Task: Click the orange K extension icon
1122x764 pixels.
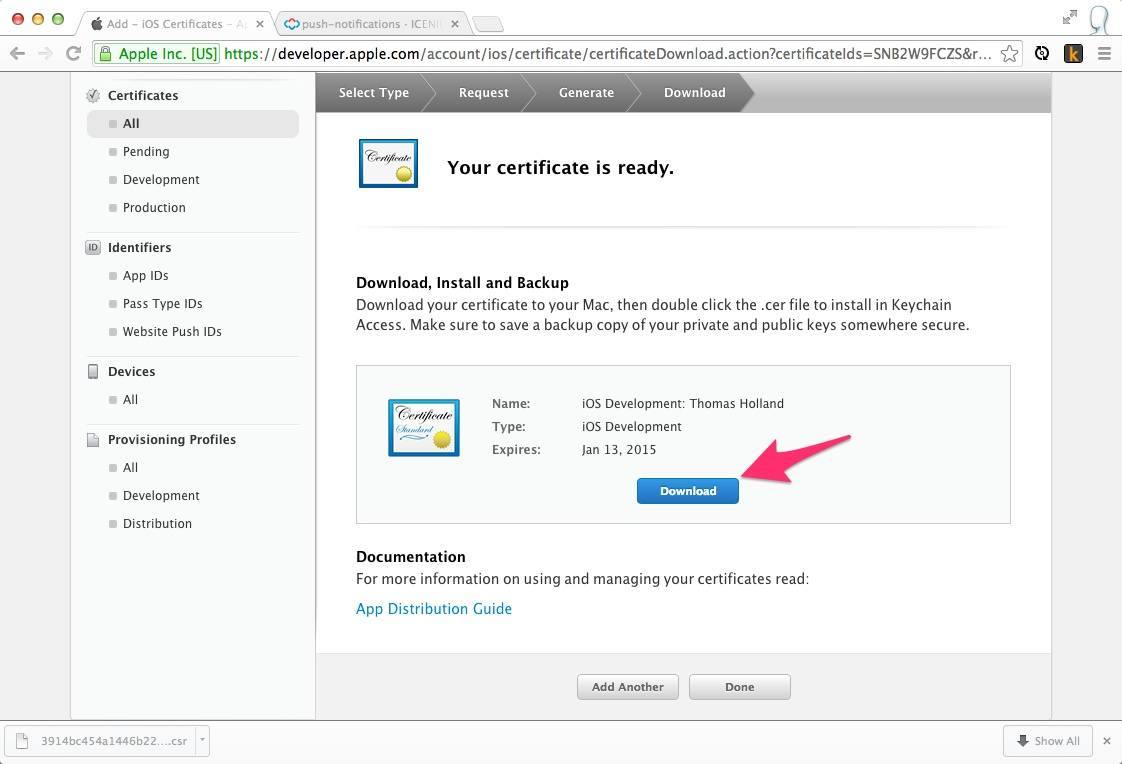Action: (x=1073, y=54)
